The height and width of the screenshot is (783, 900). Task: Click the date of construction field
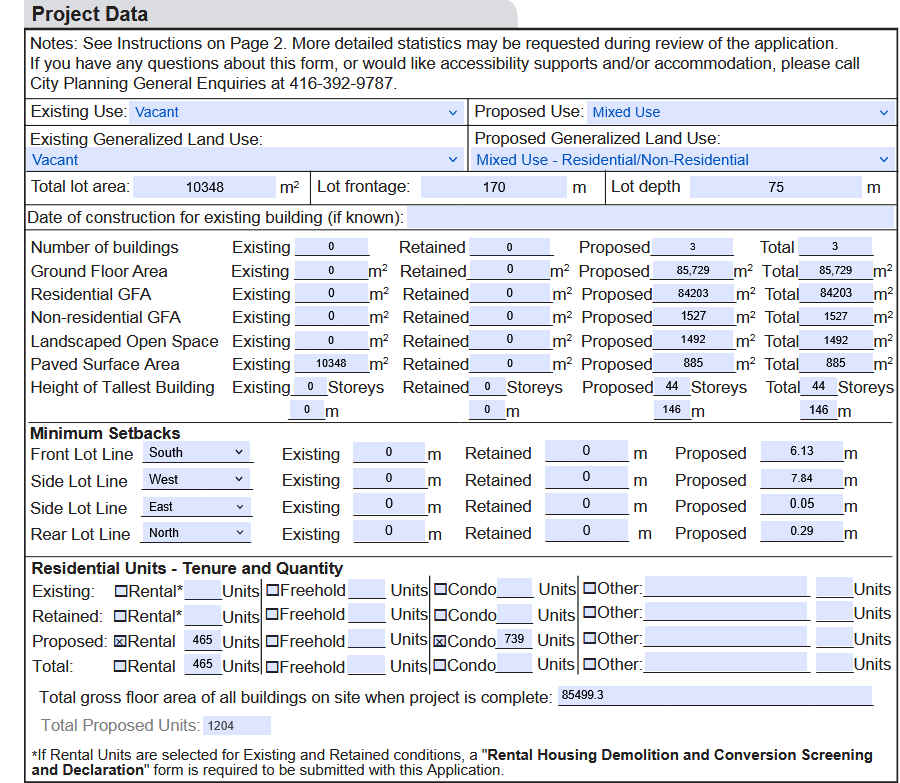coord(649,217)
